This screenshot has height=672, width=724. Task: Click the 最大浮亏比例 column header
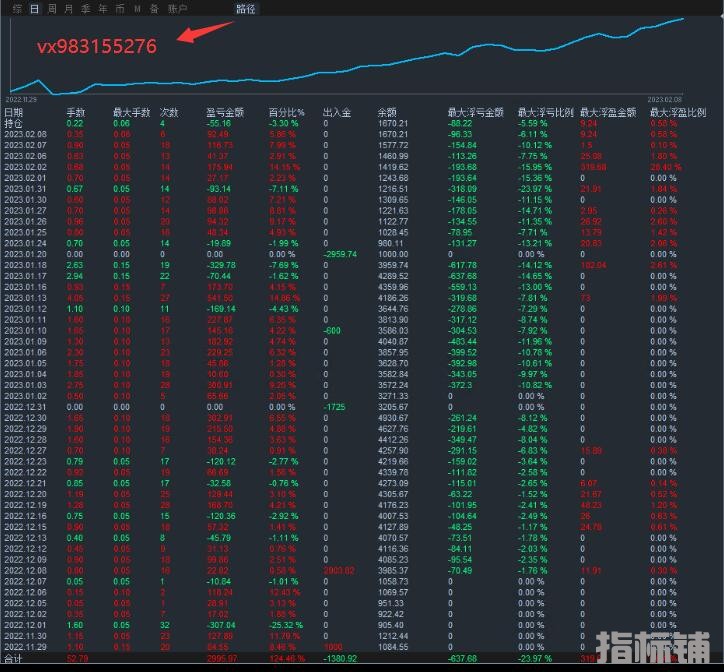coord(546,112)
